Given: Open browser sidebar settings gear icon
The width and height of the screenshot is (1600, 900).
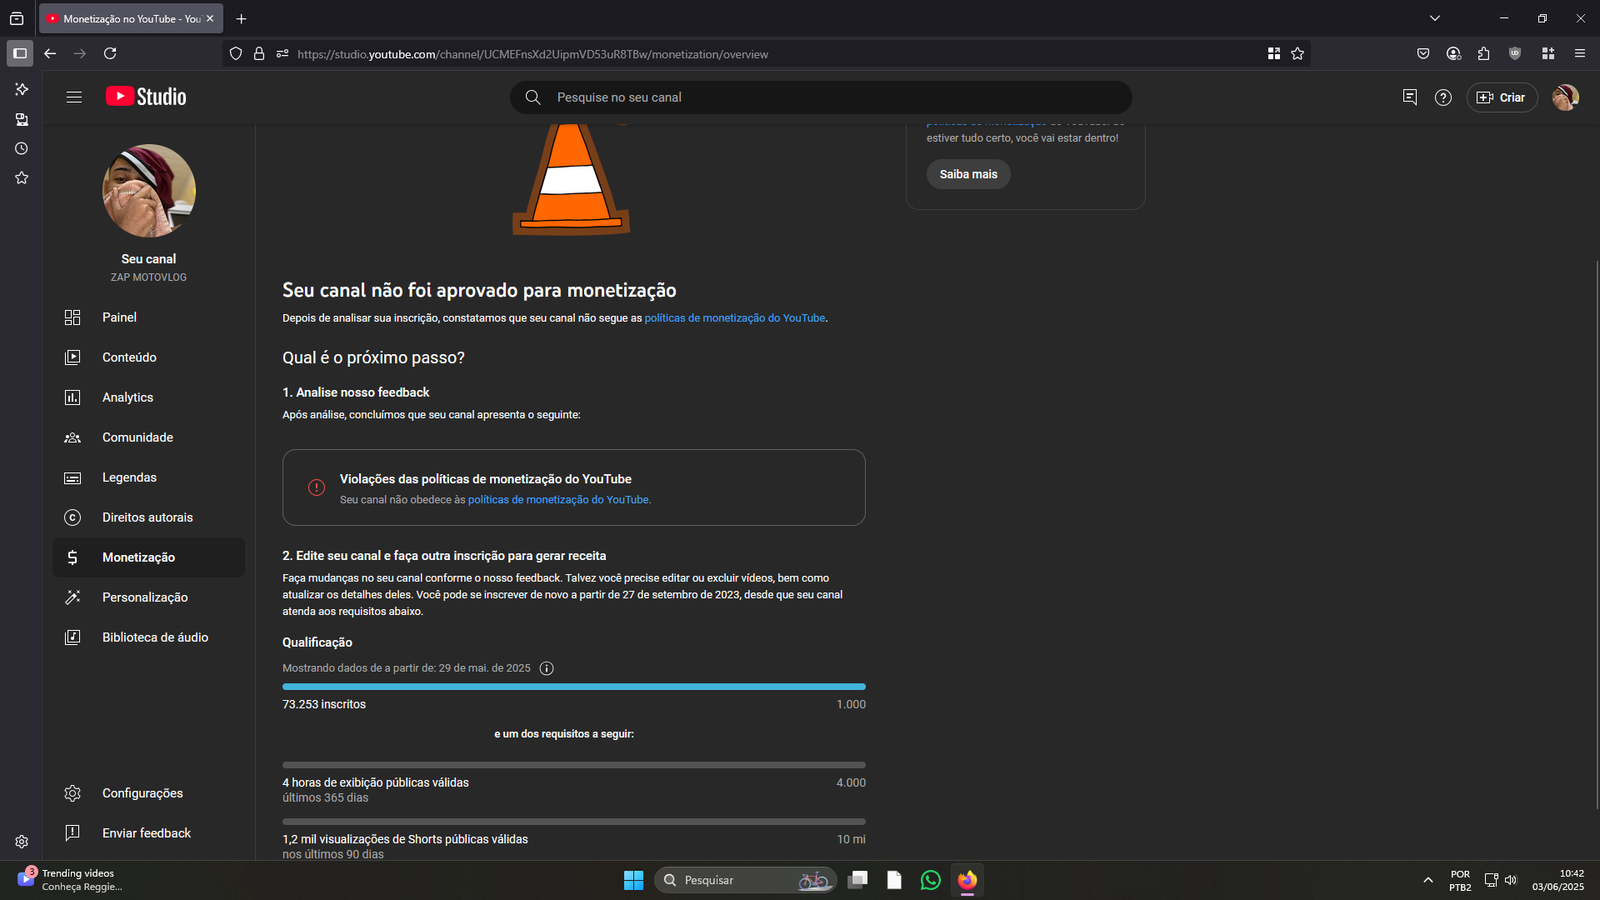Looking at the screenshot, I should click(21, 842).
